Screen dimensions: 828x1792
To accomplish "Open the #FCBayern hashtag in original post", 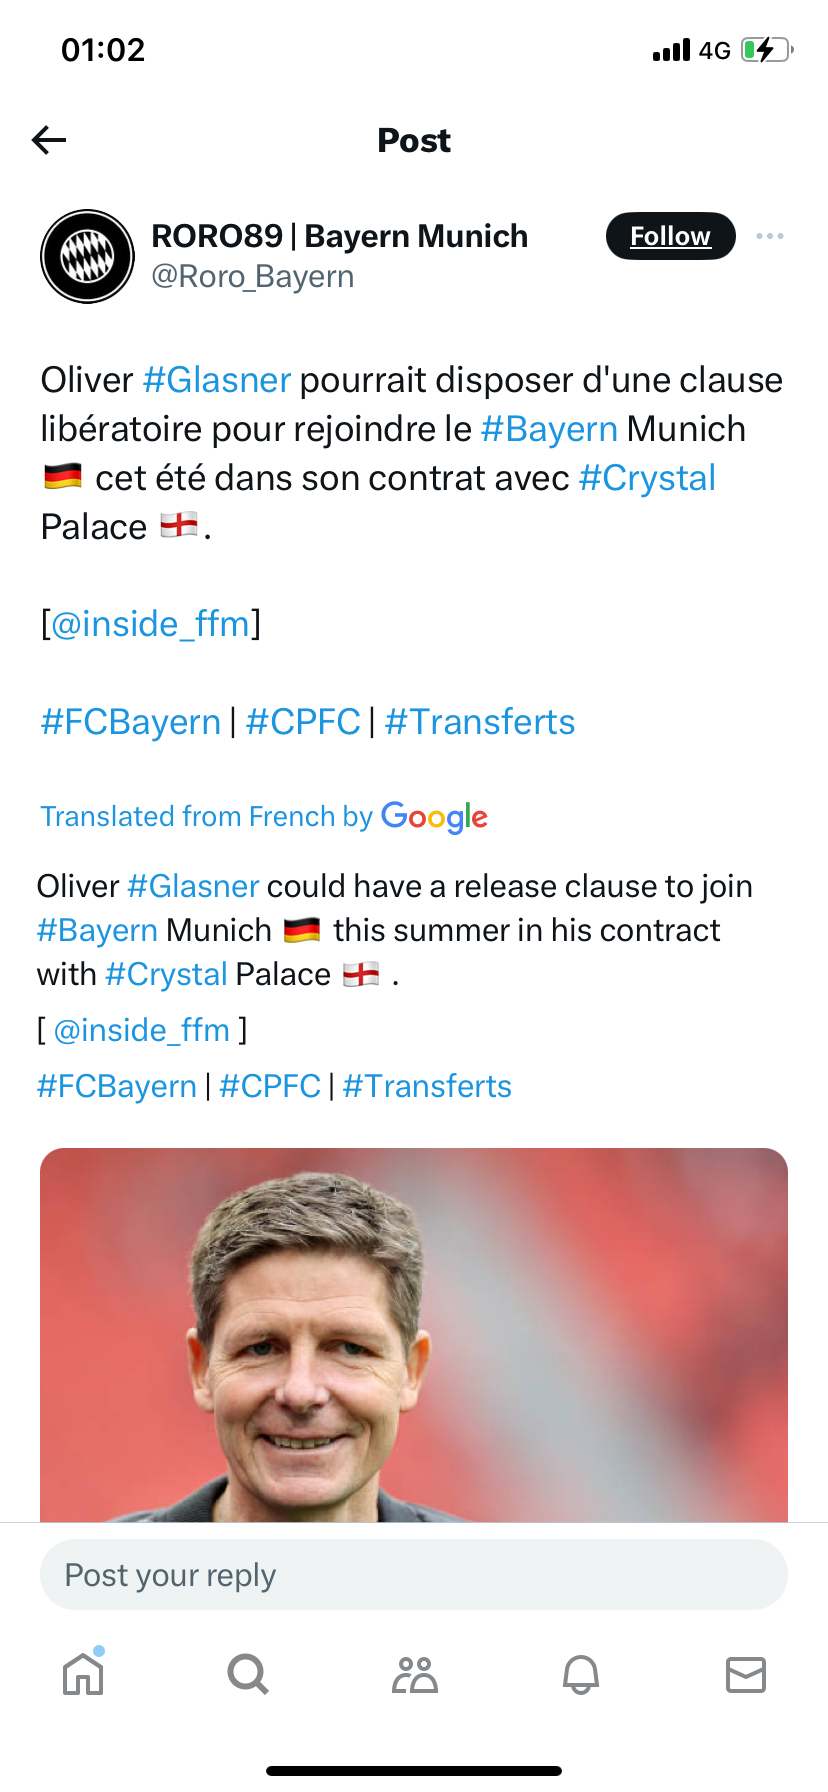I will pos(130,722).
